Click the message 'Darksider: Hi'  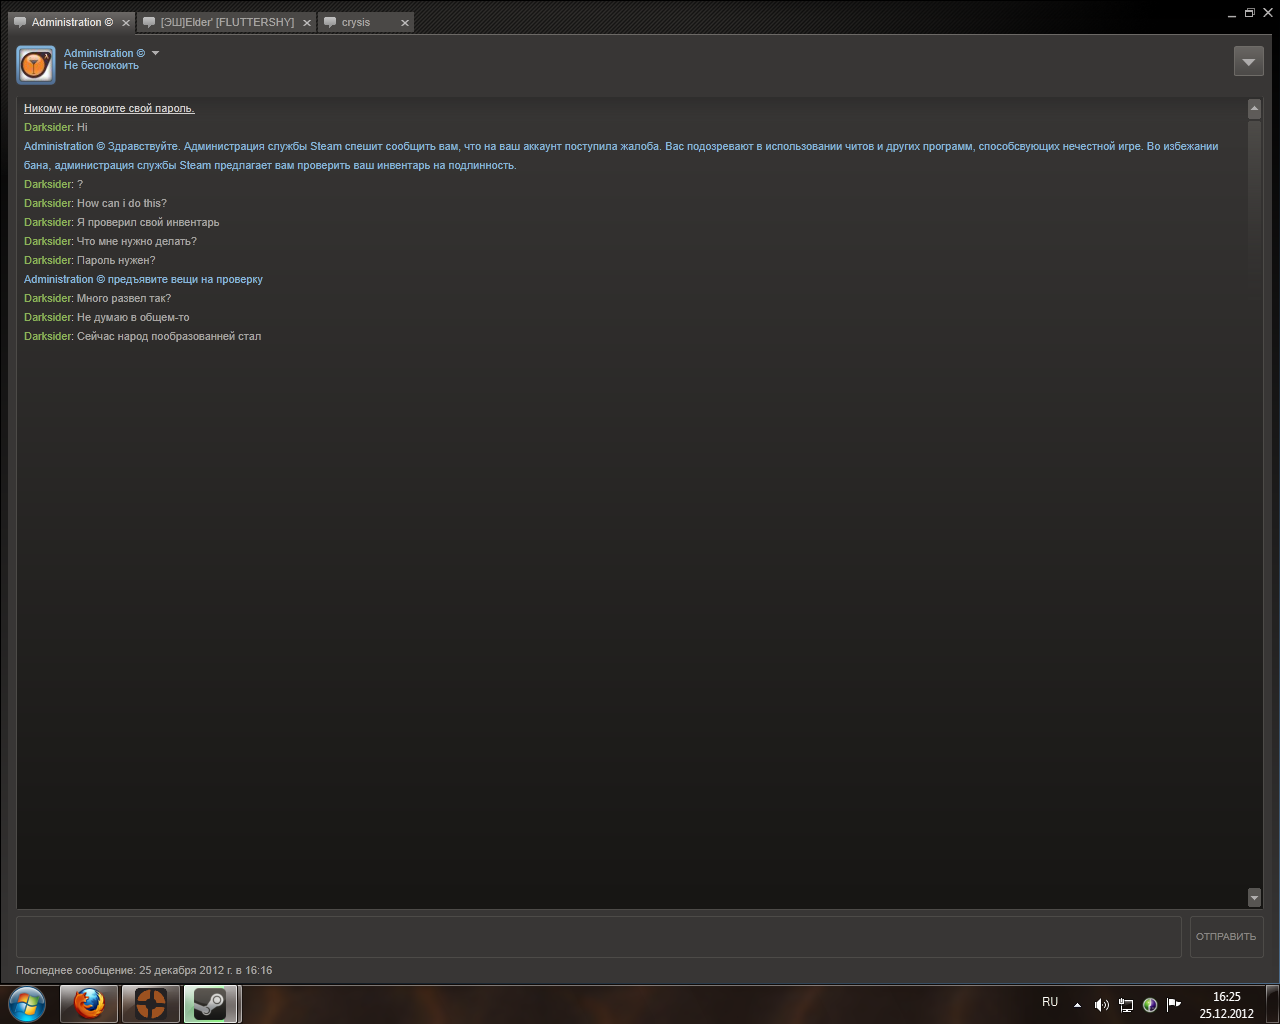[x=56, y=127]
